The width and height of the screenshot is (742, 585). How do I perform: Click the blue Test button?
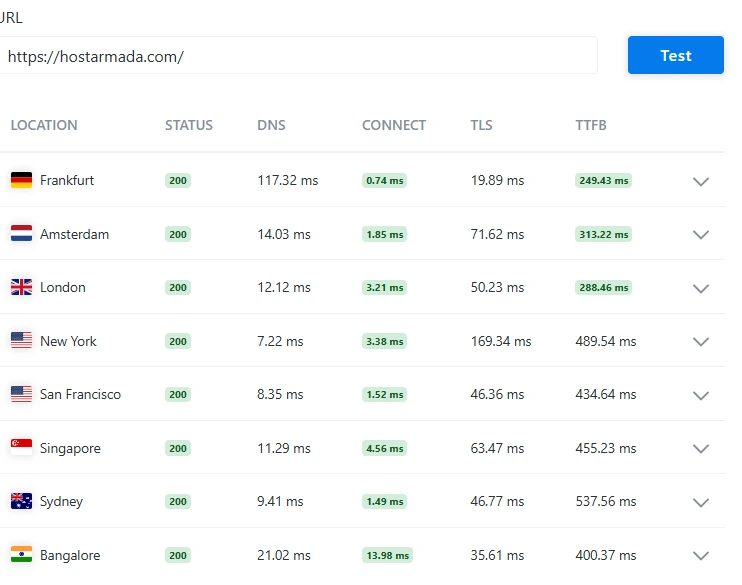[675, 55]
